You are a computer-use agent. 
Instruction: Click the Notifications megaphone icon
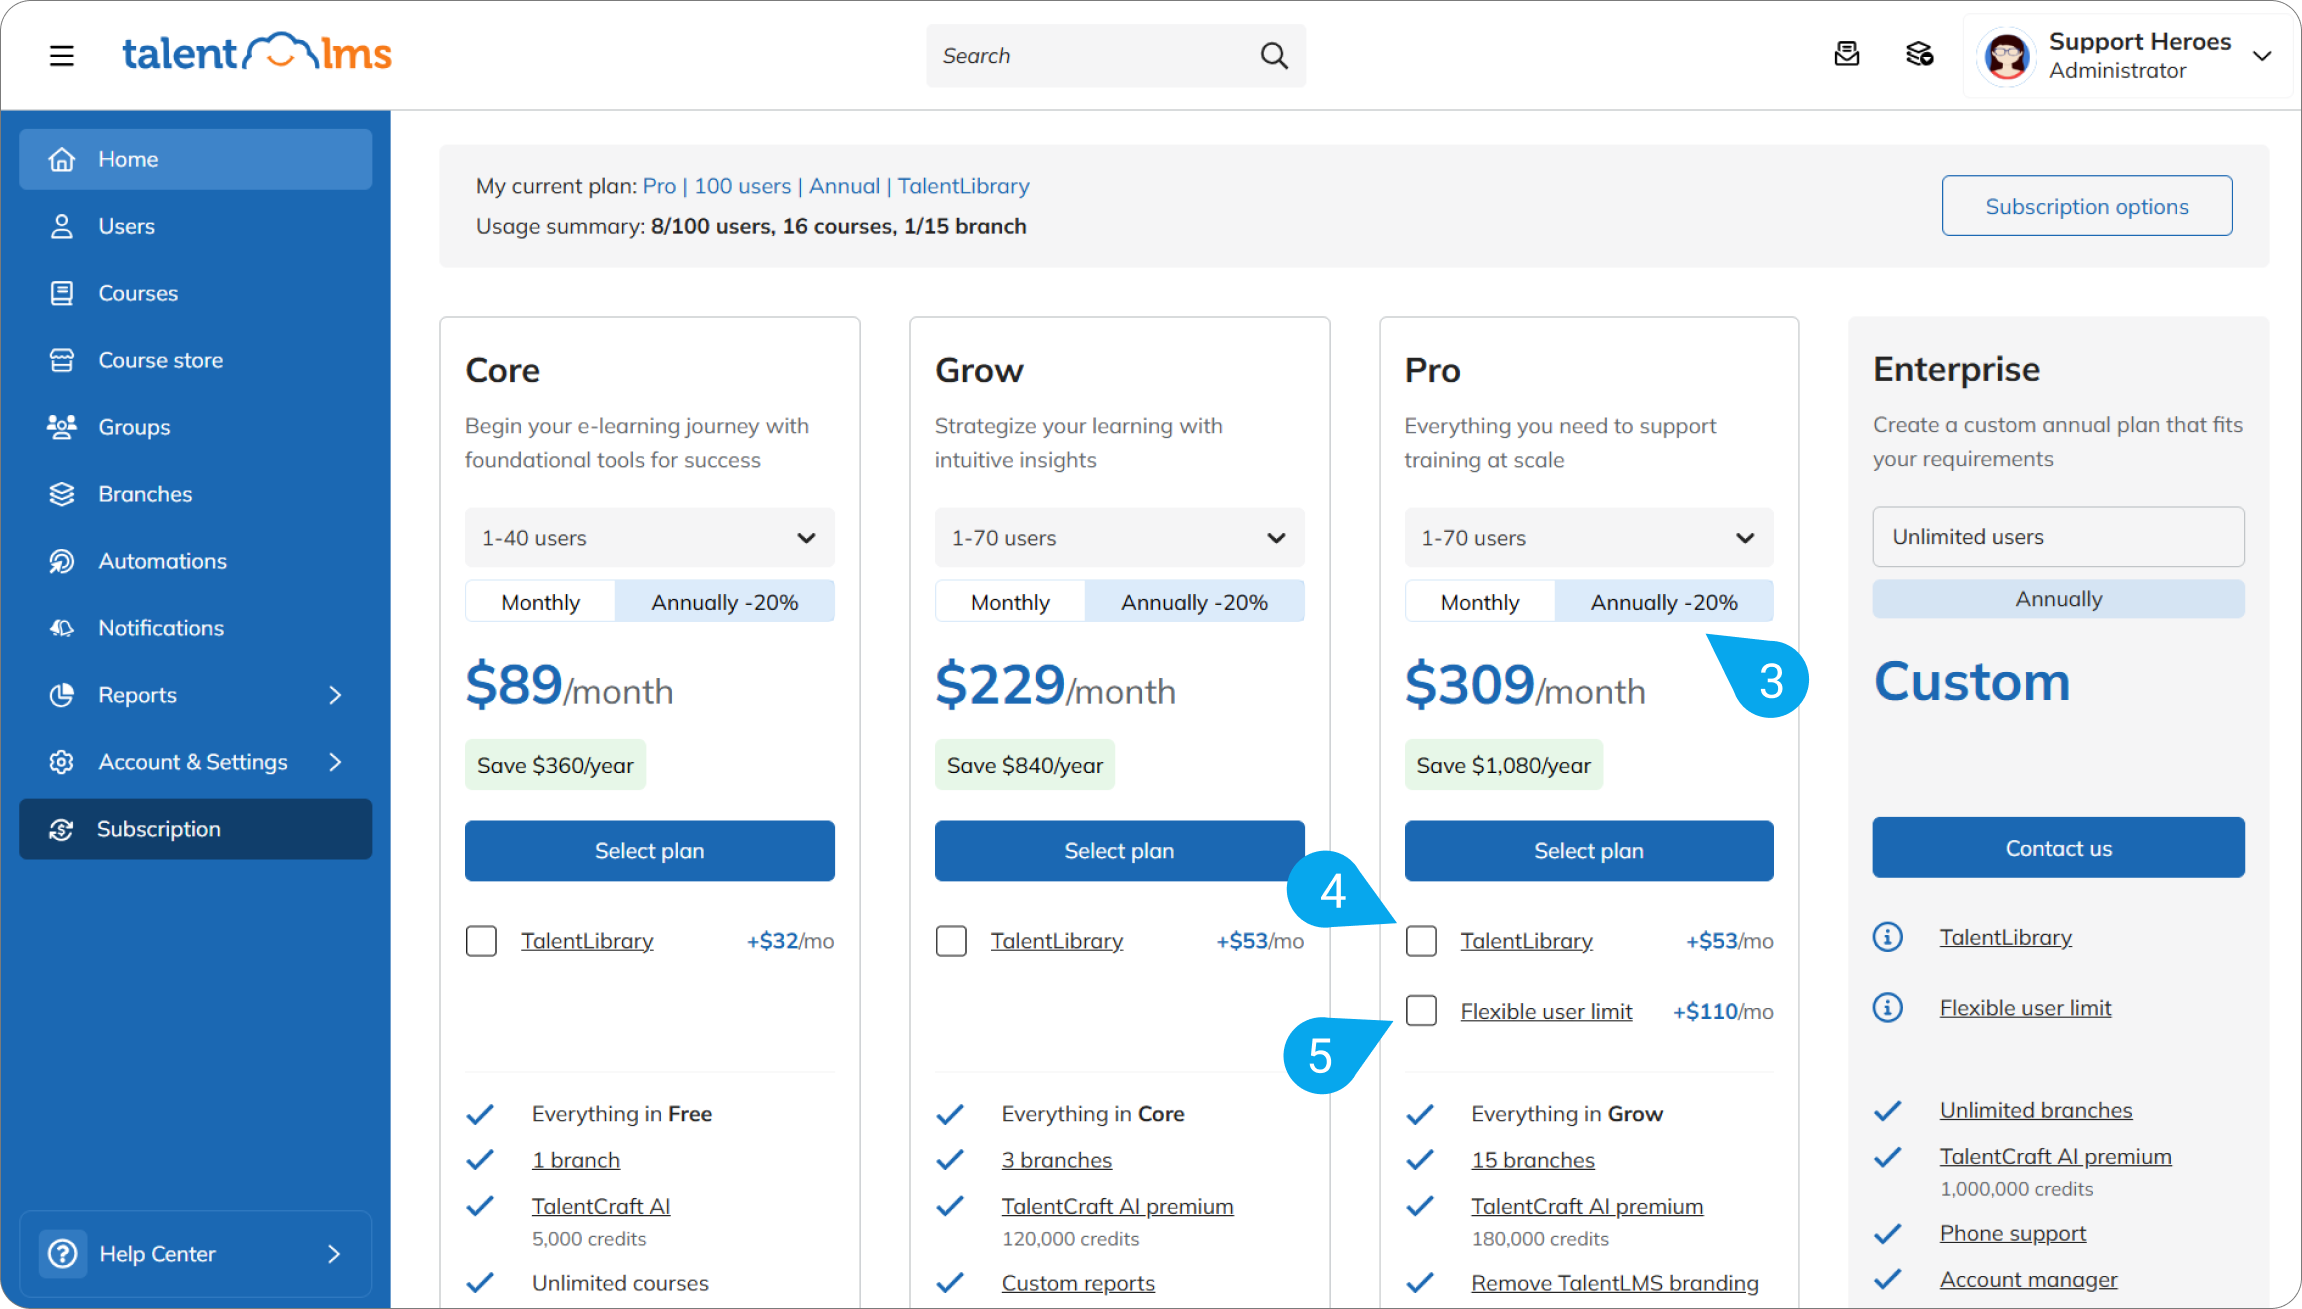62,628
